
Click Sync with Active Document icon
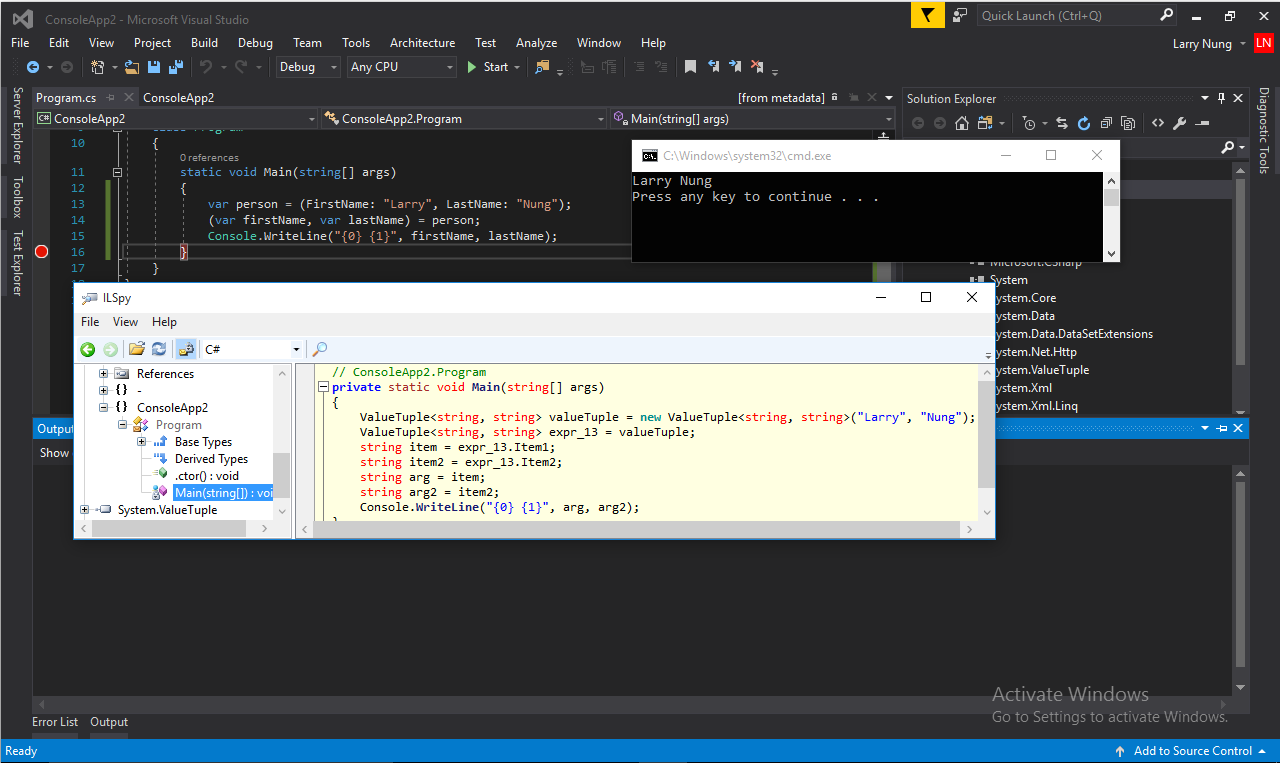[1062, 123]
